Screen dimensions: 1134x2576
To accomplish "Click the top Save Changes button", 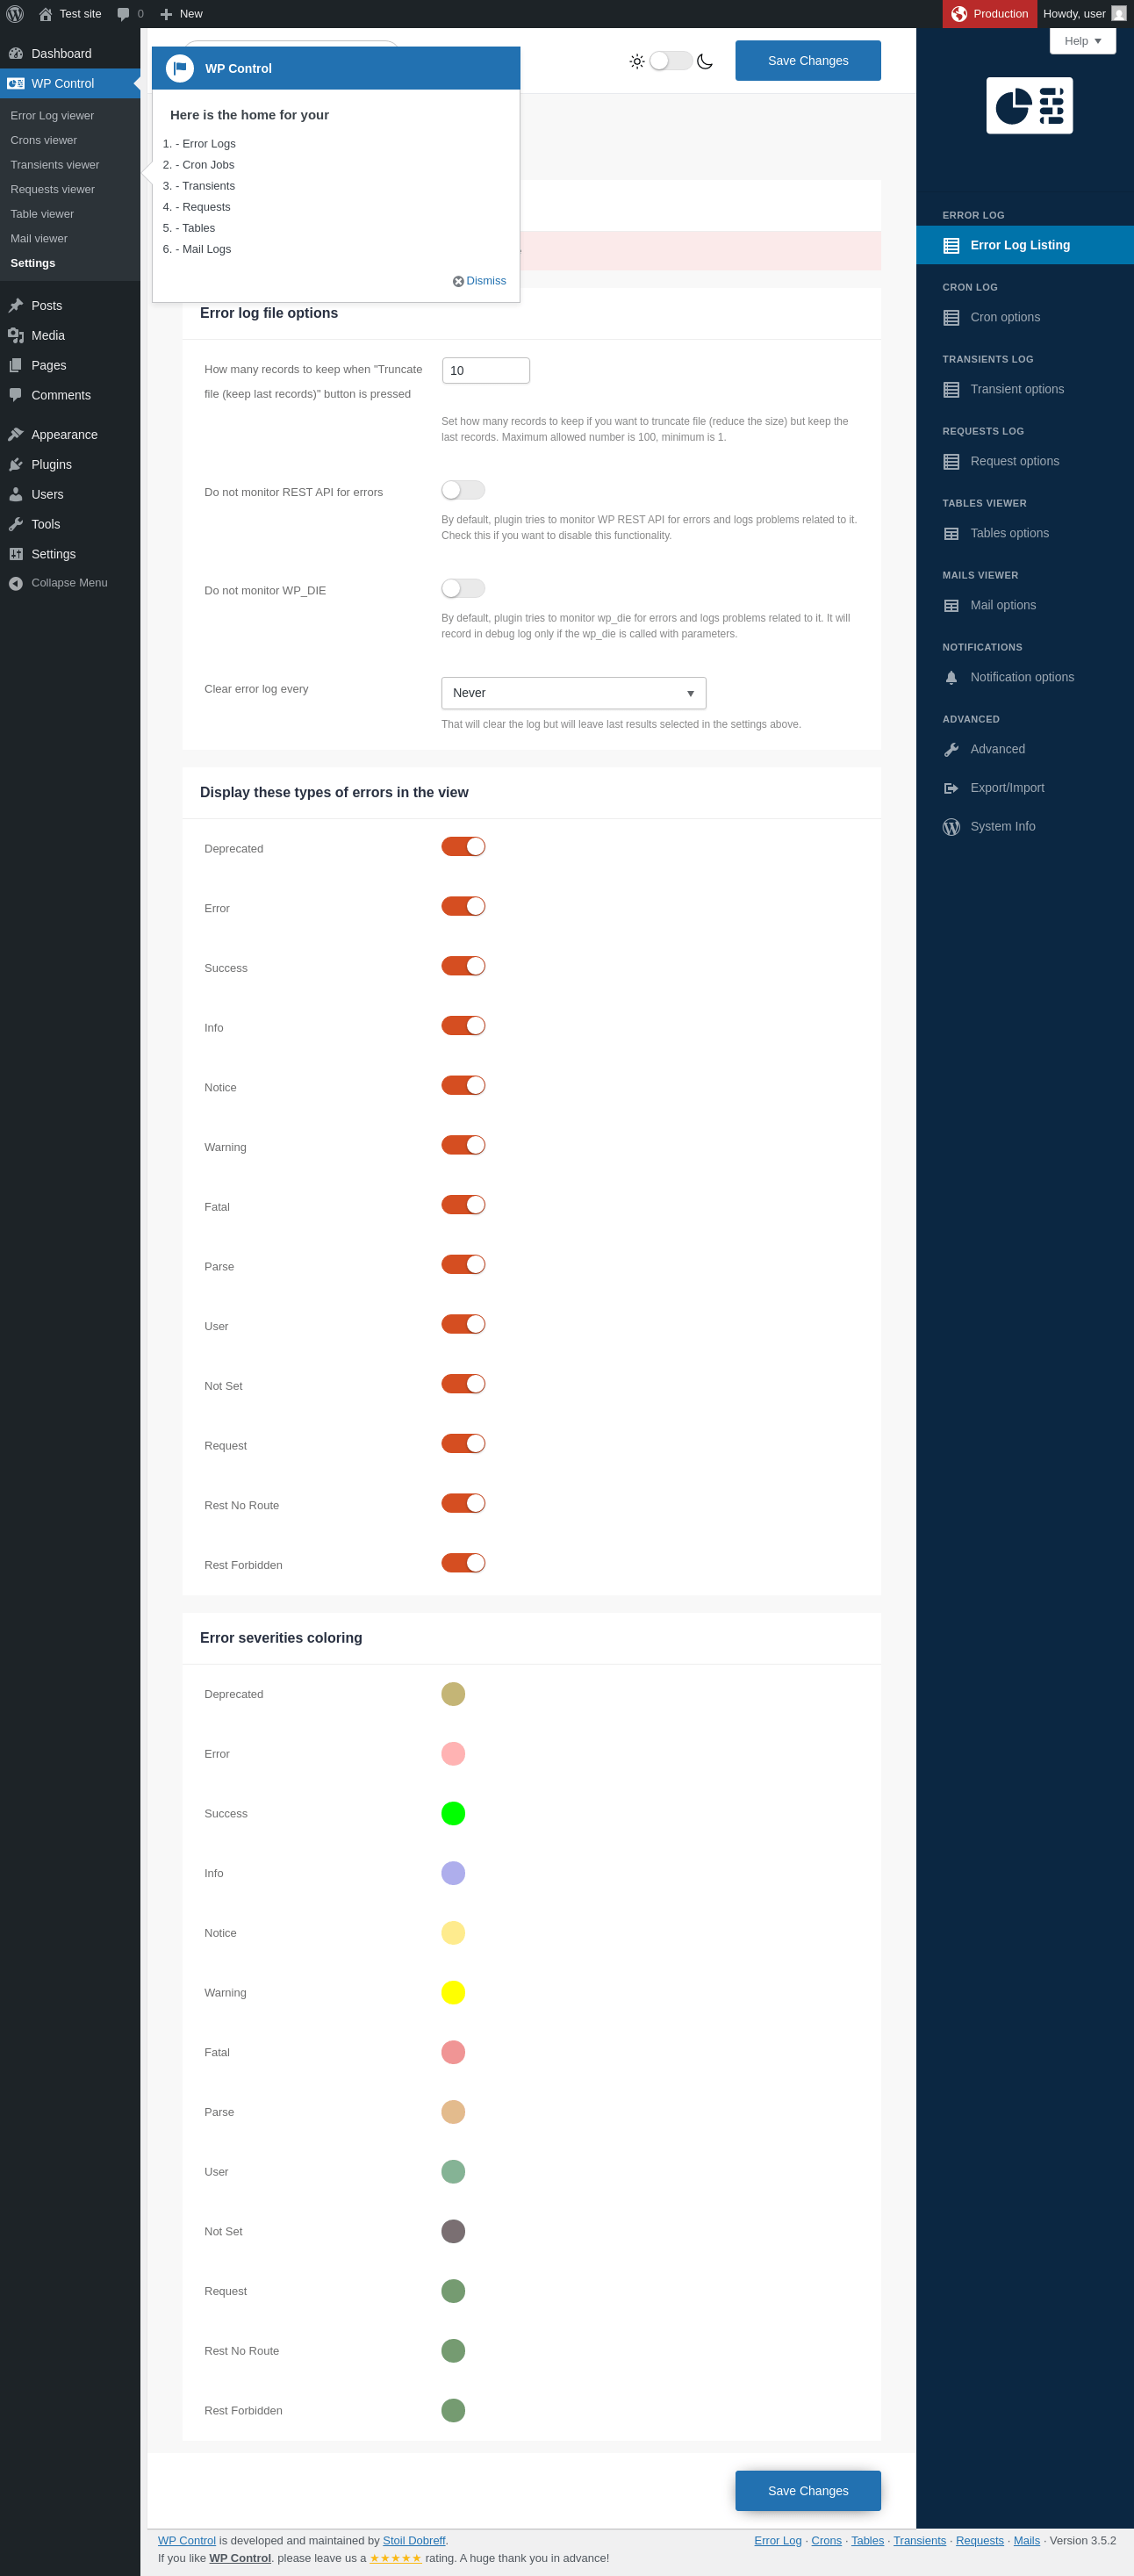I will click(x=808, y=61).
